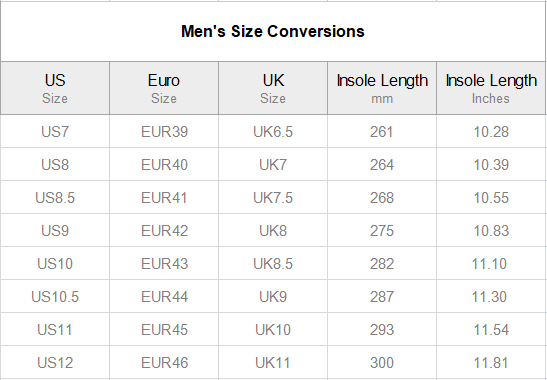Select the EUR40 cell
This screenshot has height=380, width=547.
[164, 164]
